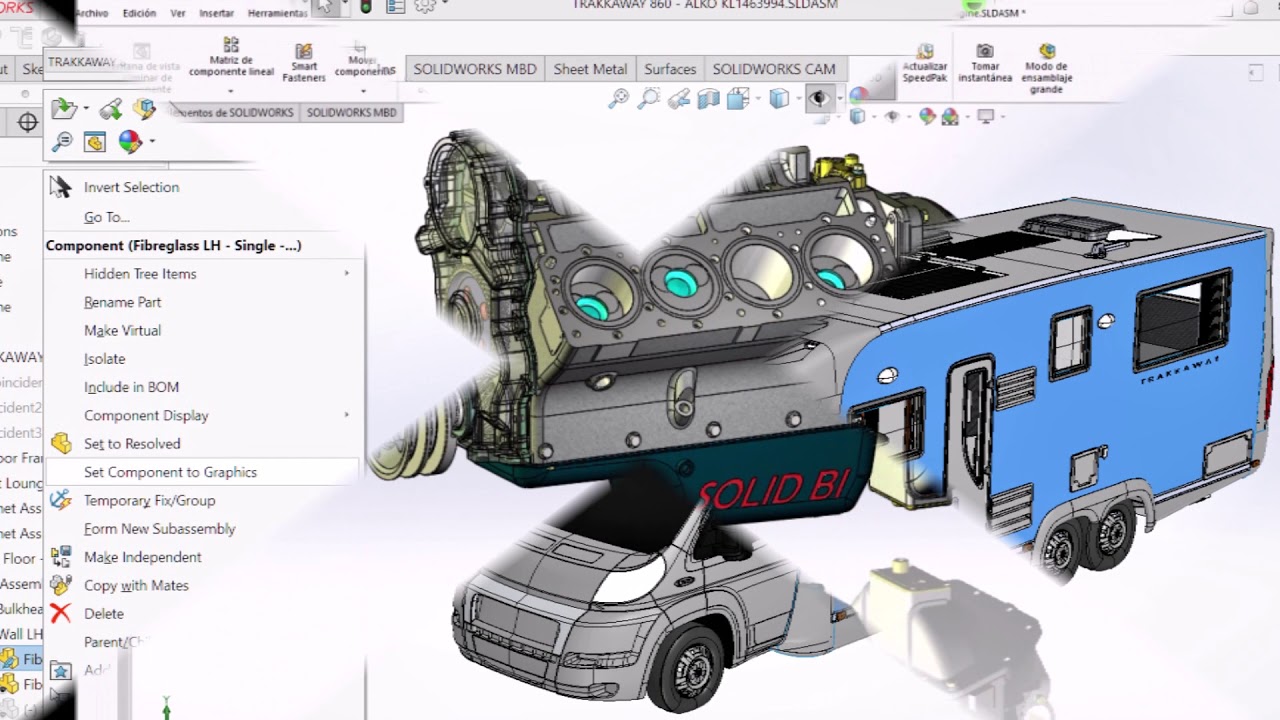1280x720 pixels.
Task: Choose Invert Selection from context menu
Action: 131,187
